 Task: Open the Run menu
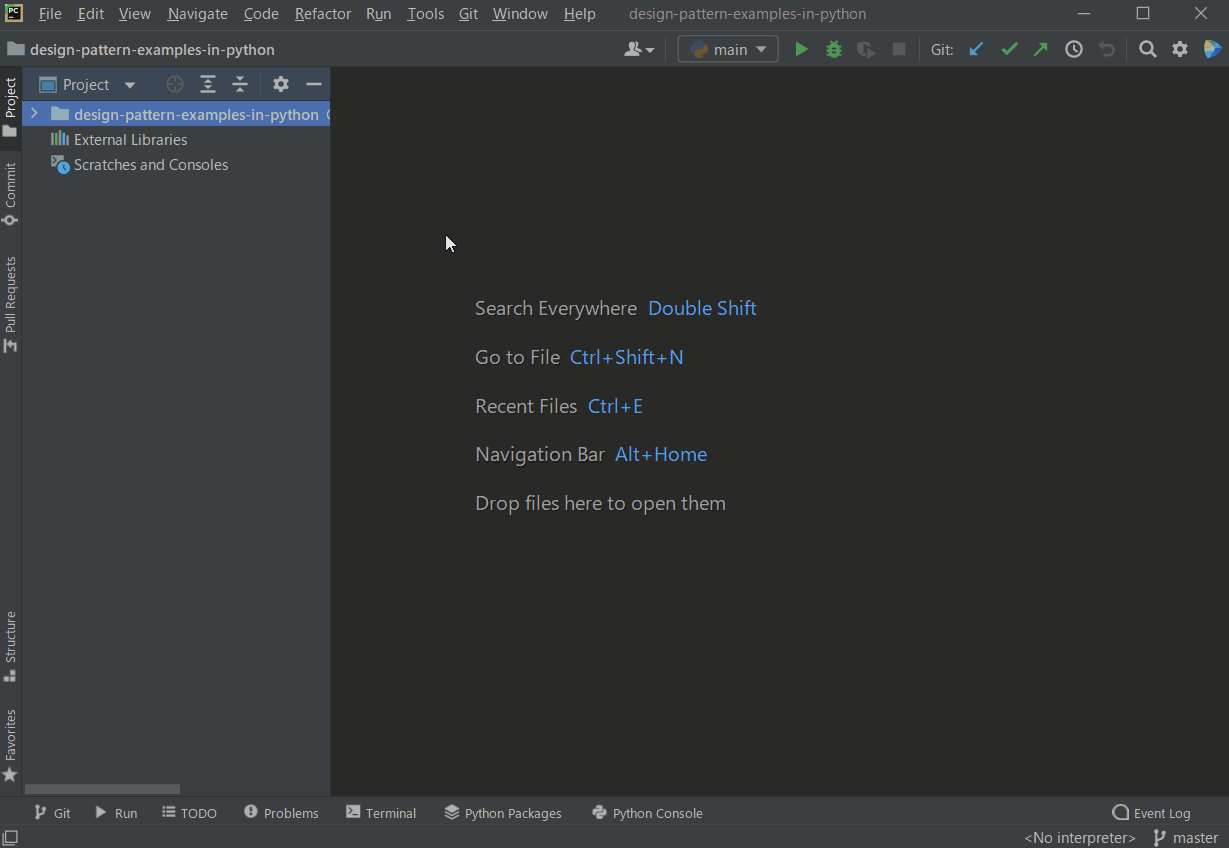[378, 14]
